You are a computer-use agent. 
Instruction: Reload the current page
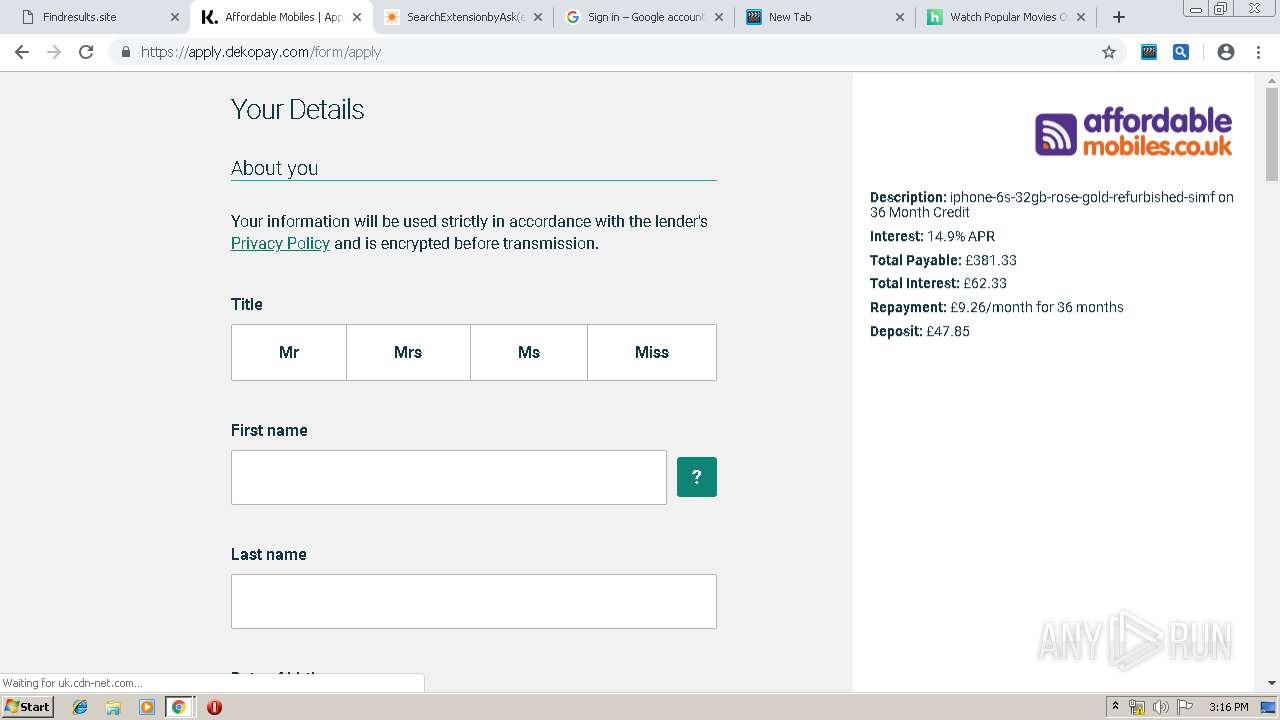86,52
